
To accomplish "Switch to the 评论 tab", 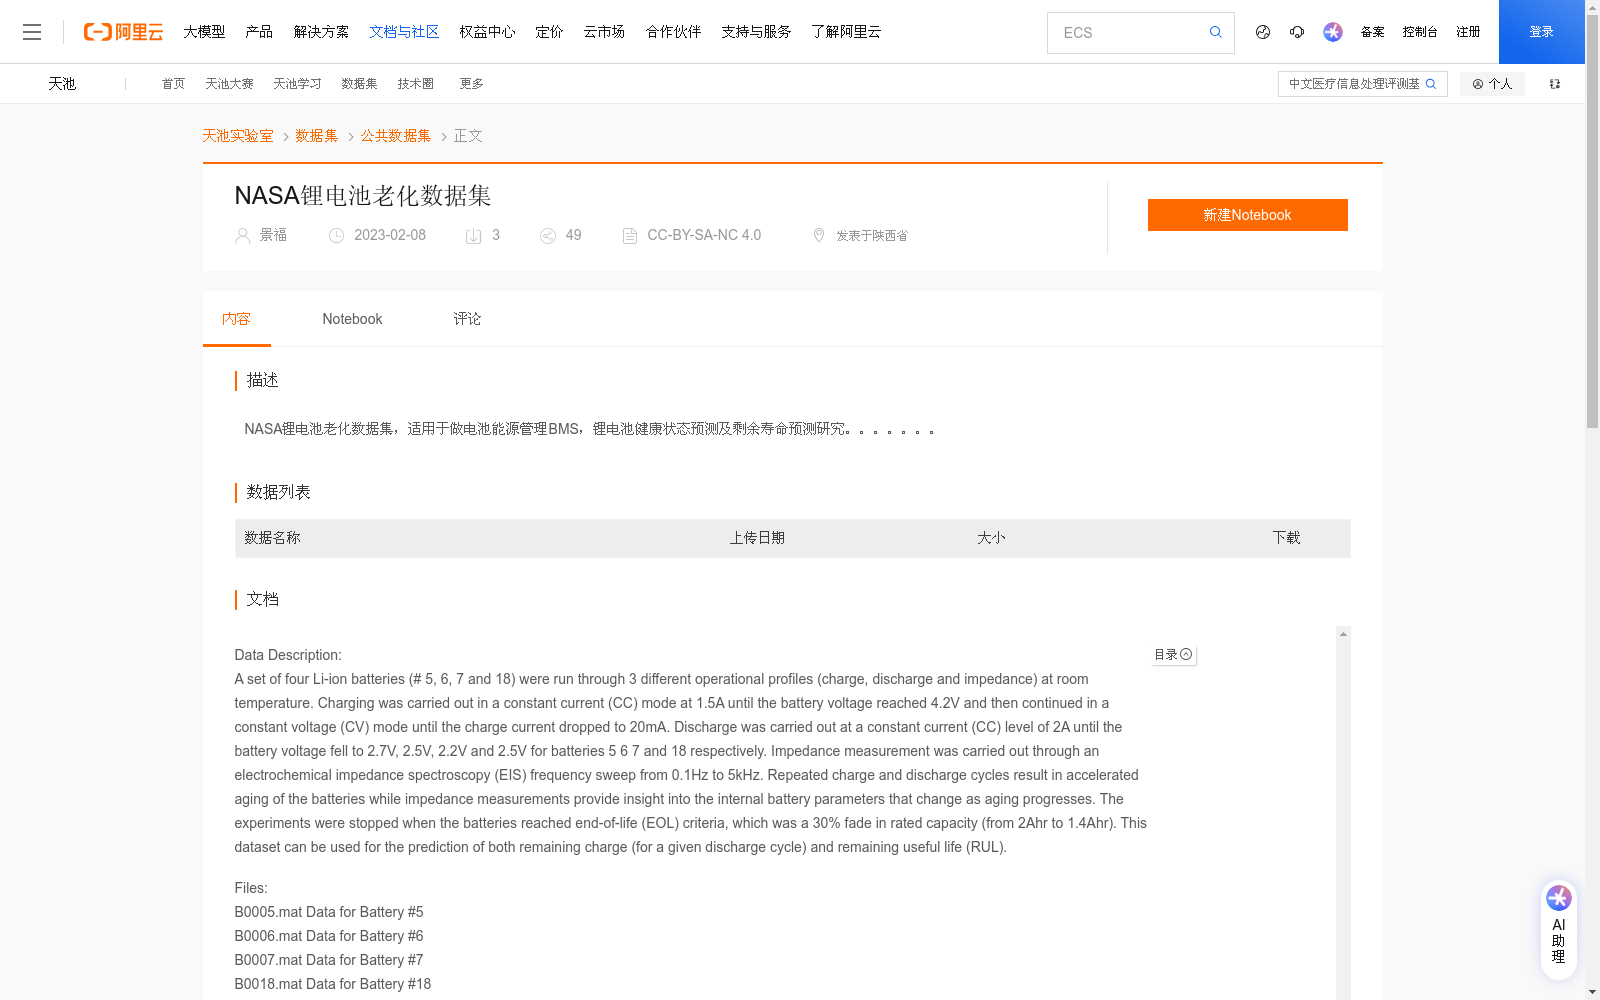I will coord(467,319).
